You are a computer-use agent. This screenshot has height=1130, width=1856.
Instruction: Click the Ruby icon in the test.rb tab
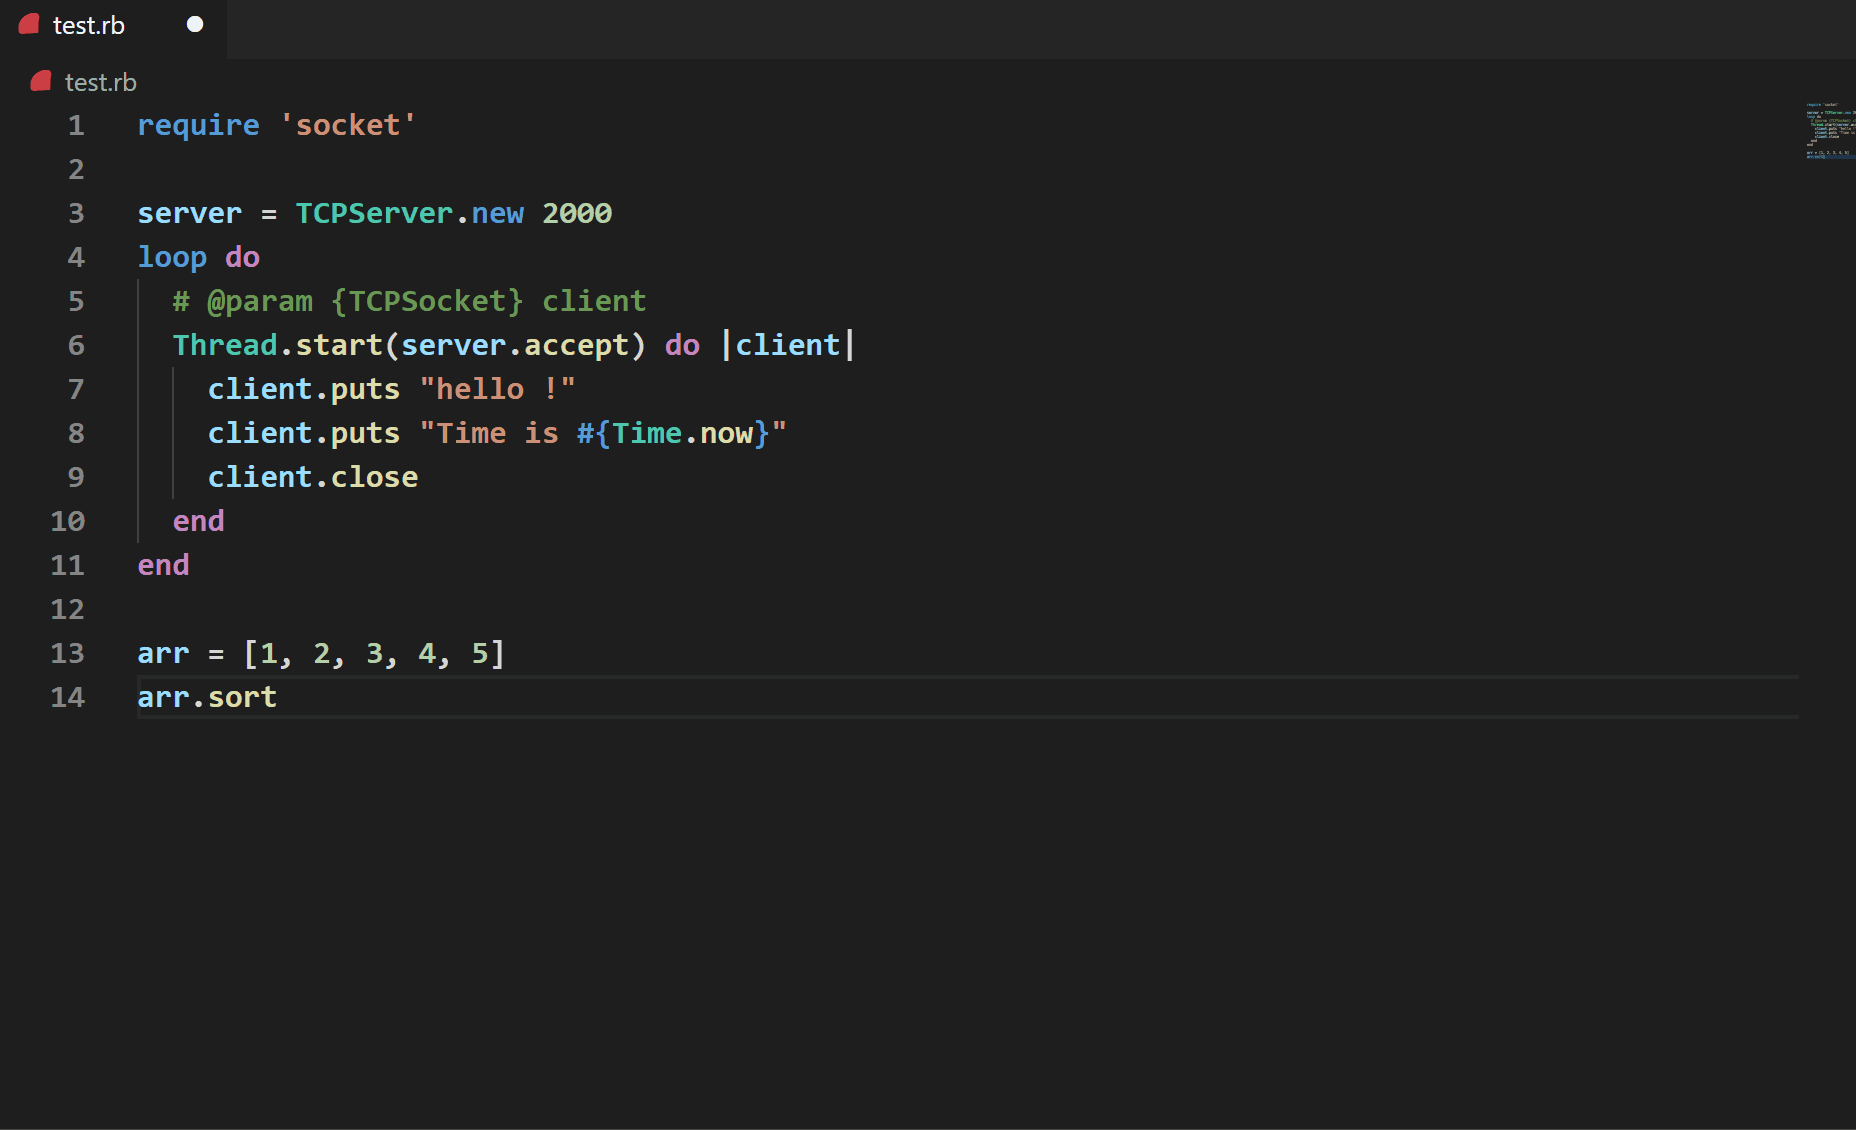pyautogui.click(x=29, y=25)
